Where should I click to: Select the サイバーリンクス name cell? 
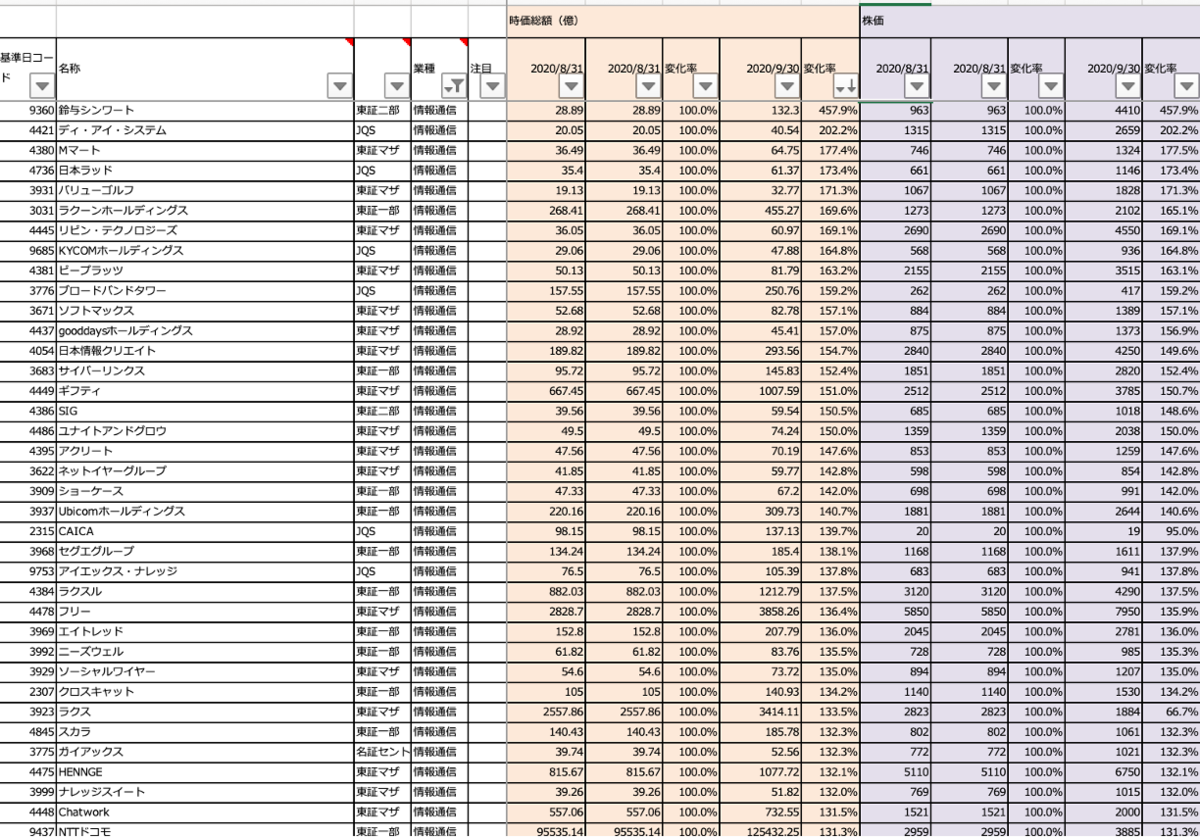point(205,370)
